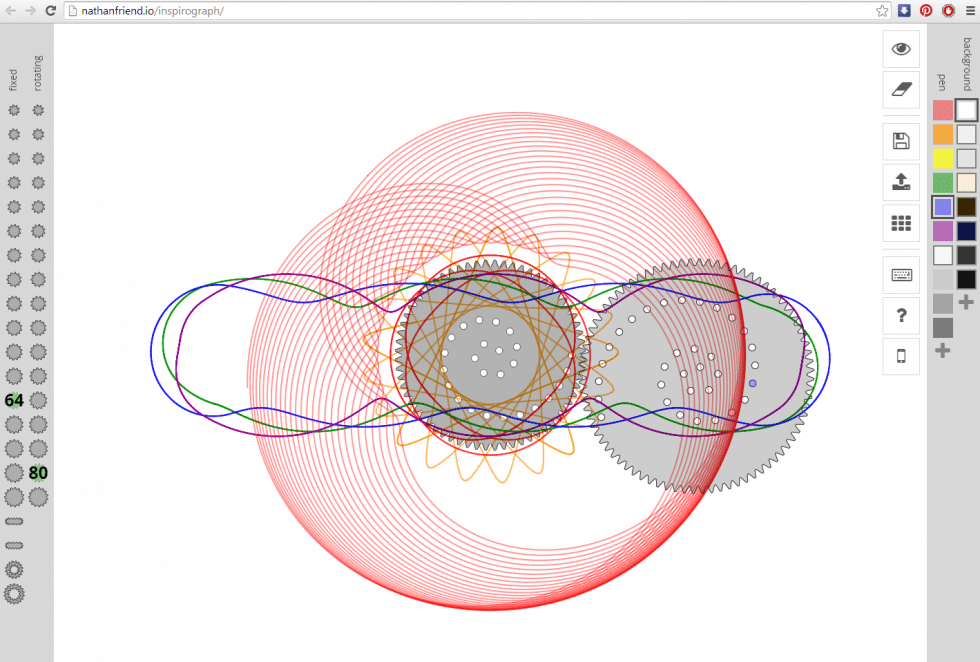
Task: Save the drawing with the floppy disk icon
Action: coord(901,141)
